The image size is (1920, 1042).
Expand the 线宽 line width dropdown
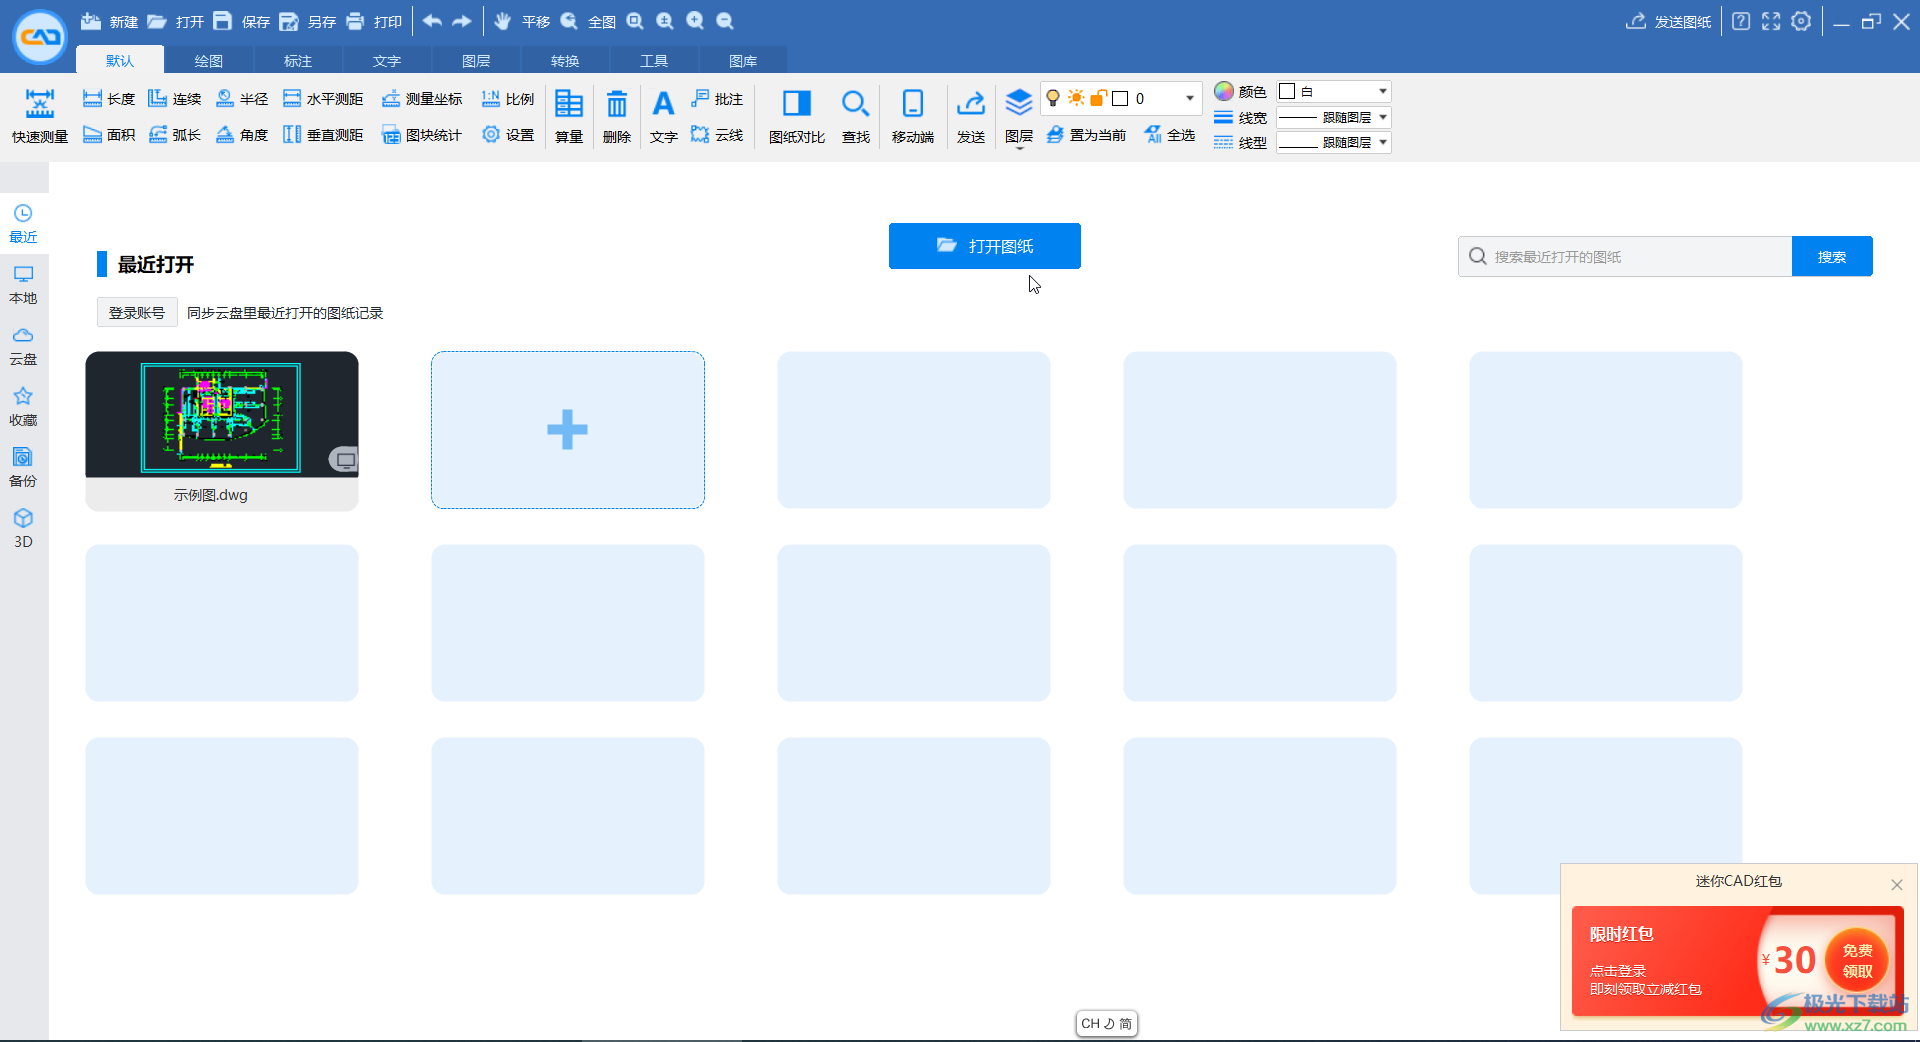[1383, 117]
